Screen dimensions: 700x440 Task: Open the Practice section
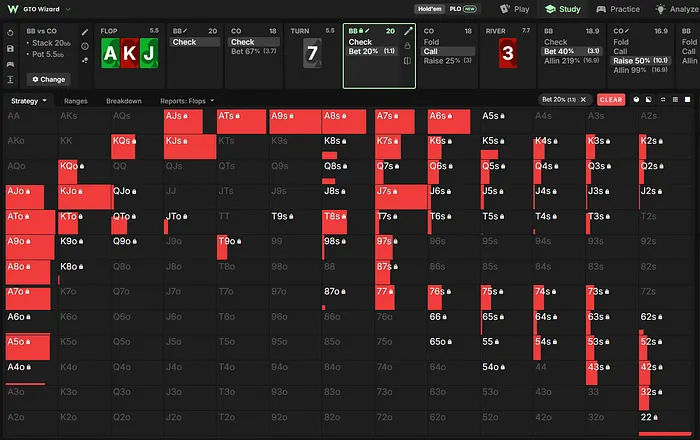[618, 9]
